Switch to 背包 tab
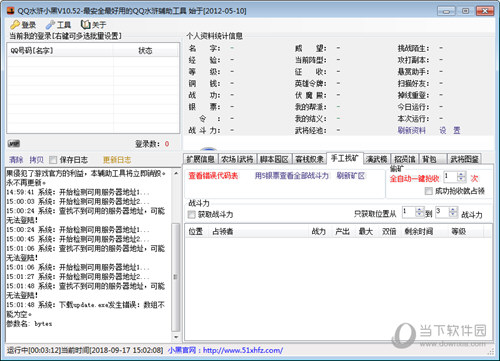The image size is (500, 361). click(x=432, y=159)
